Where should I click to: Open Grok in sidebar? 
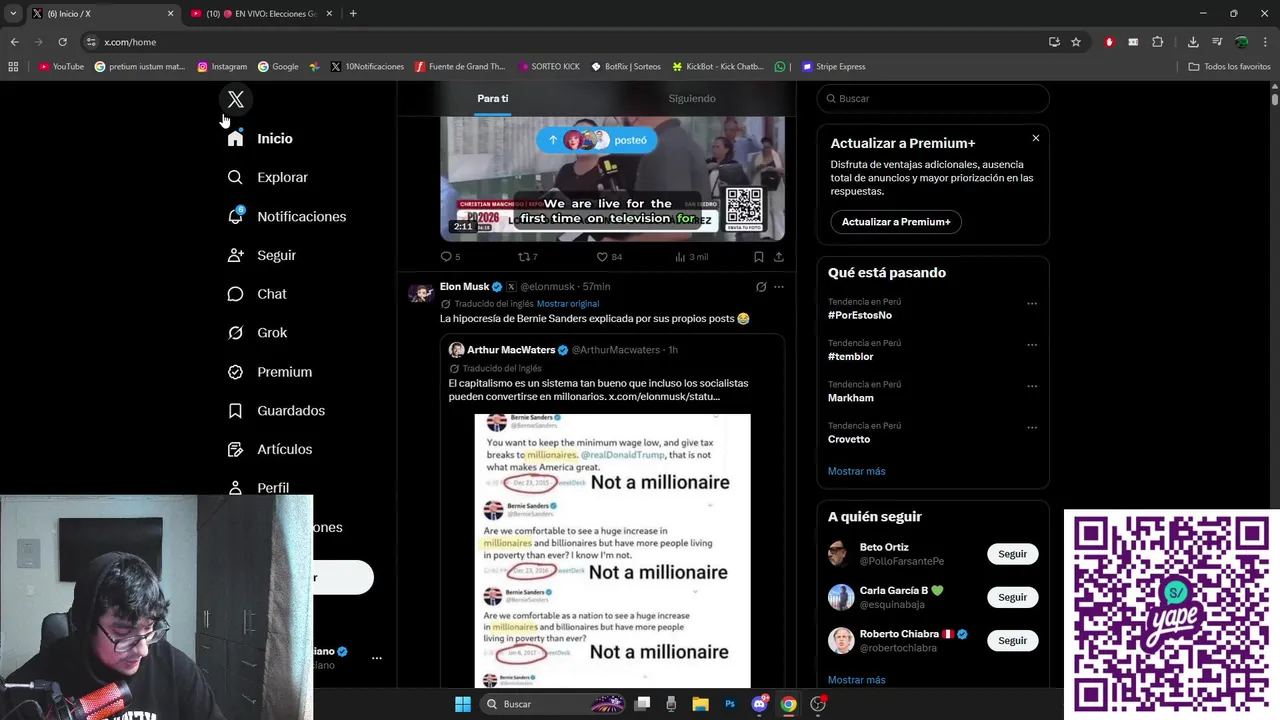point(257,333)
